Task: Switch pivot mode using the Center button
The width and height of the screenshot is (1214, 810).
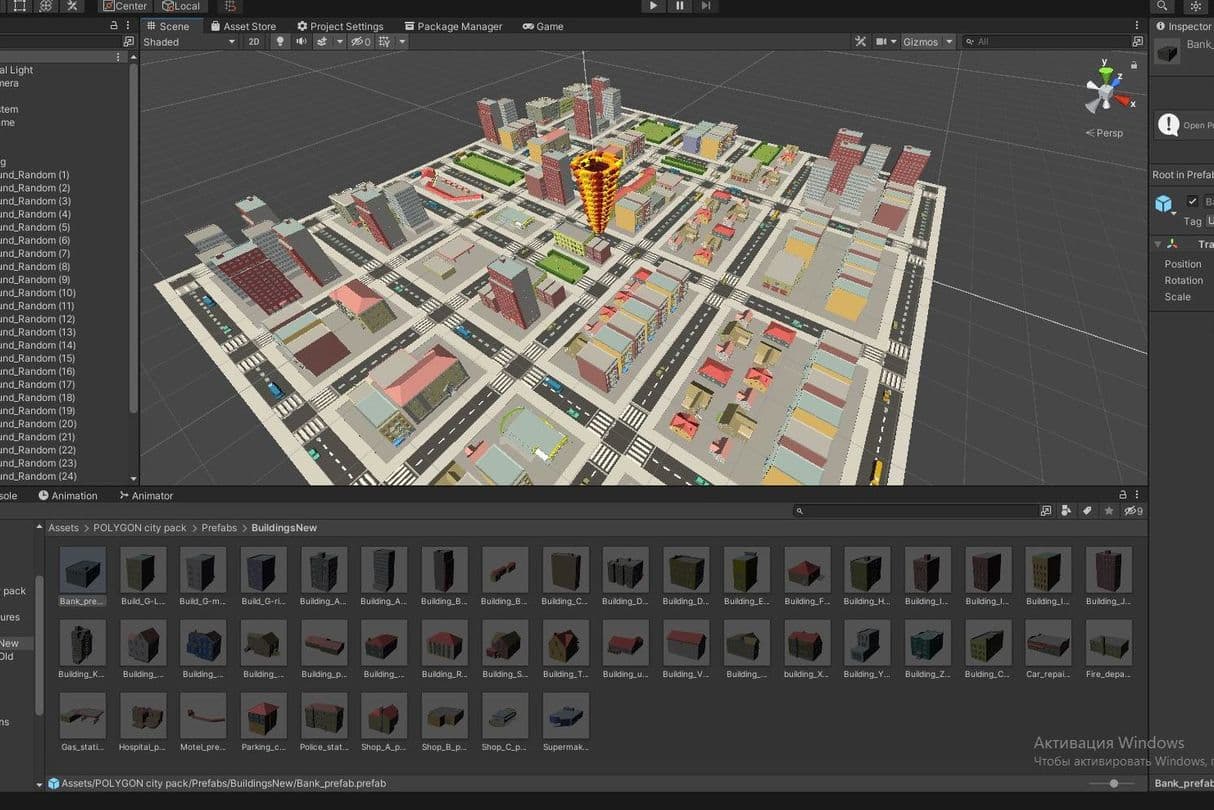Action: 125,6
